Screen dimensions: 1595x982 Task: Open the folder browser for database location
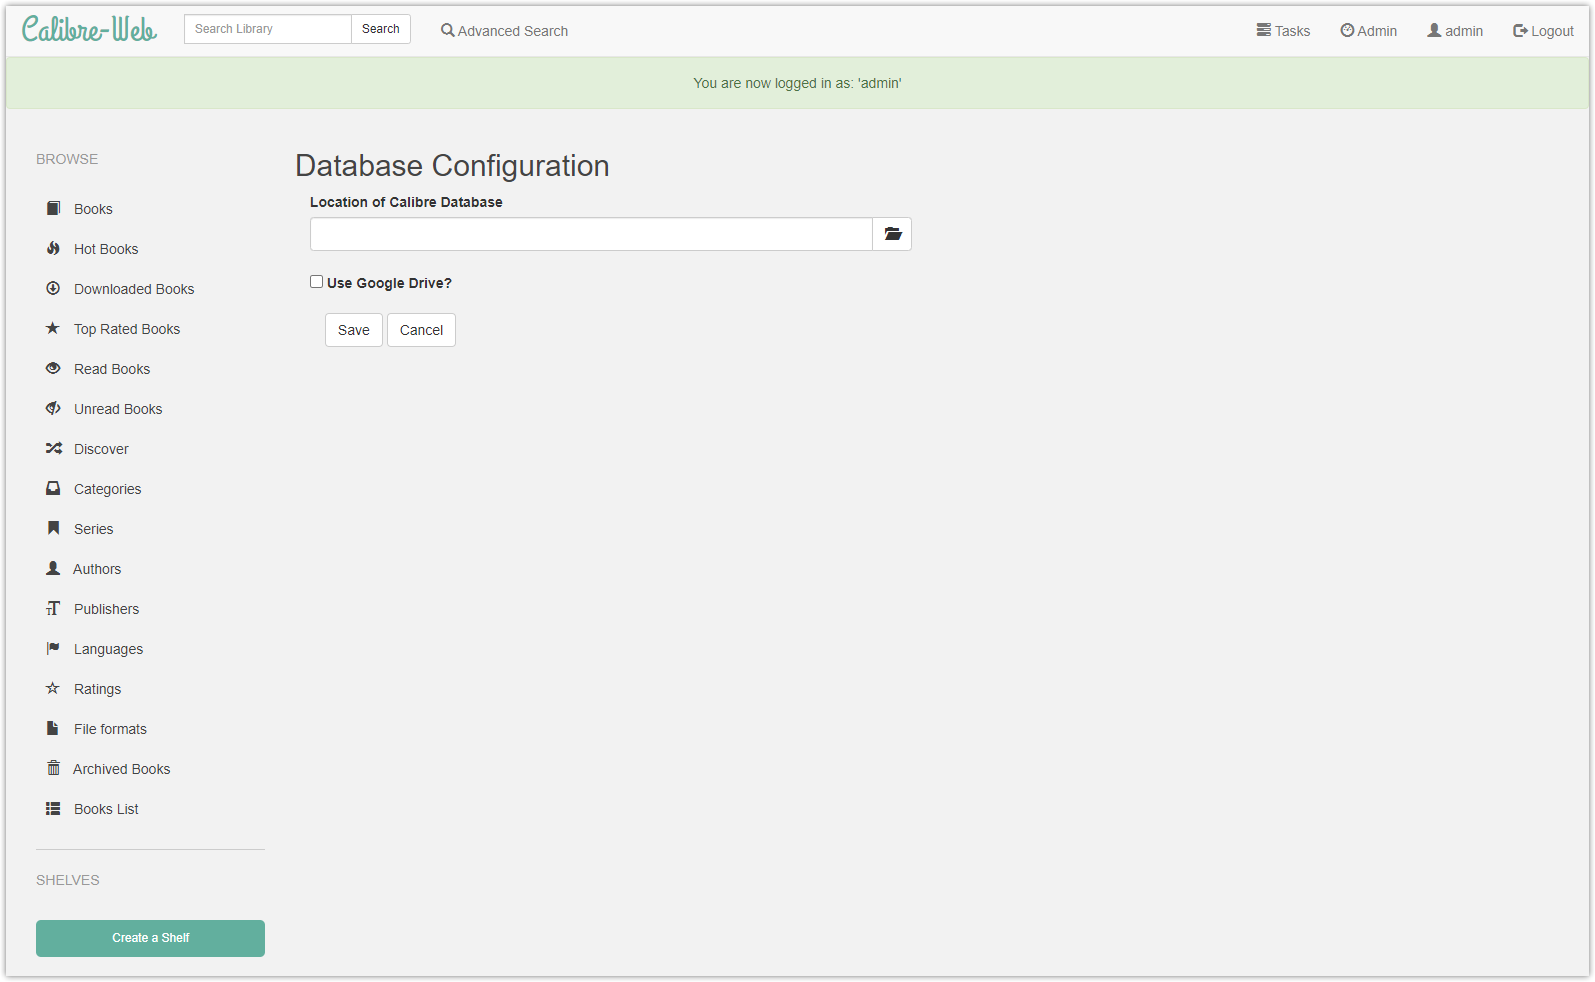click(x=892, y=234)
